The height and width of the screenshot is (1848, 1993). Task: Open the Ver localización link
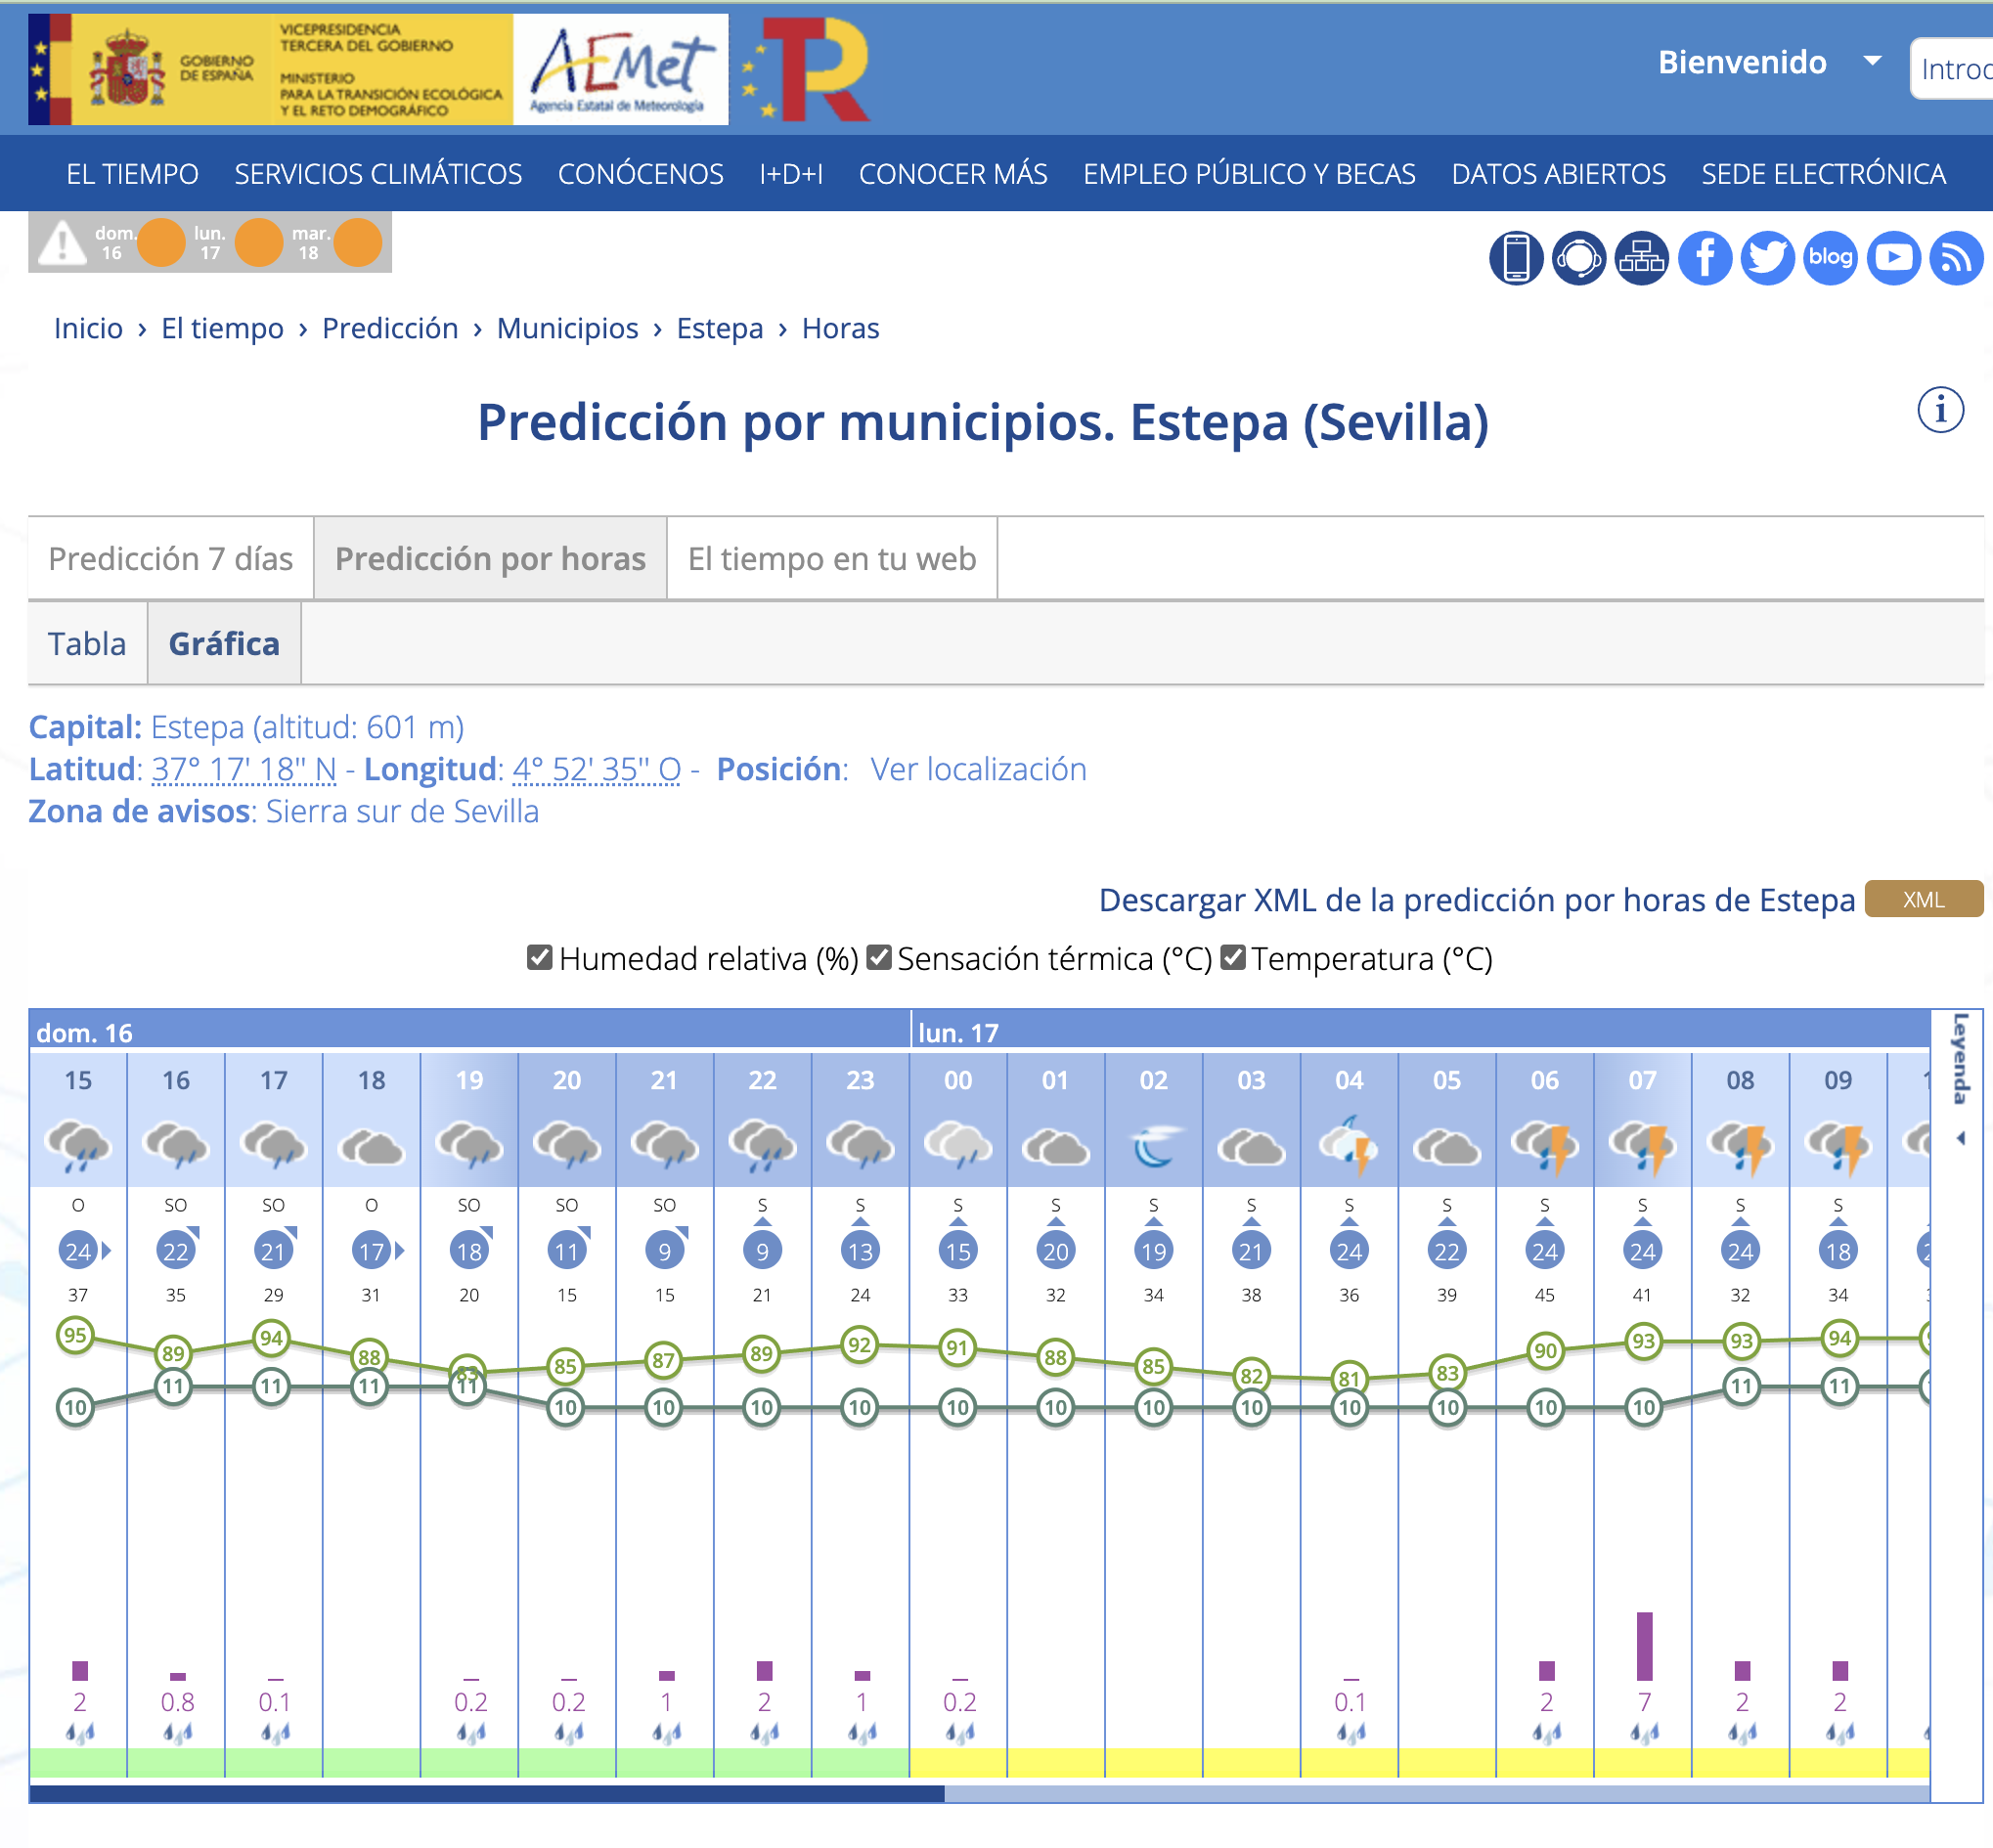point(977,769)
